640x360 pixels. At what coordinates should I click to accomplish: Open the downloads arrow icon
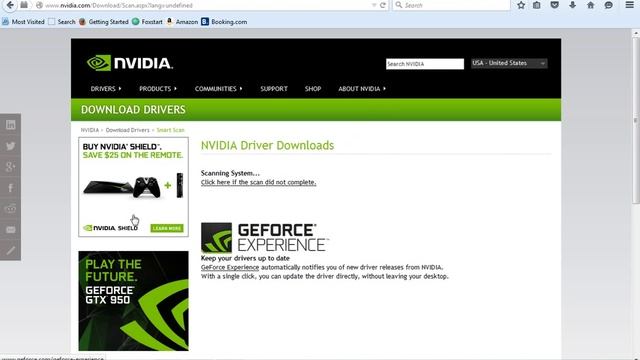coord(572,5)
